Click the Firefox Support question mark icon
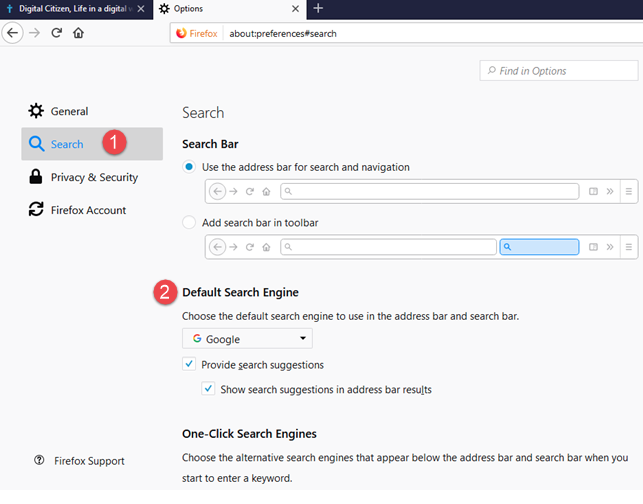The height and width of the screenshot is (504, 643). pos(39,460)
